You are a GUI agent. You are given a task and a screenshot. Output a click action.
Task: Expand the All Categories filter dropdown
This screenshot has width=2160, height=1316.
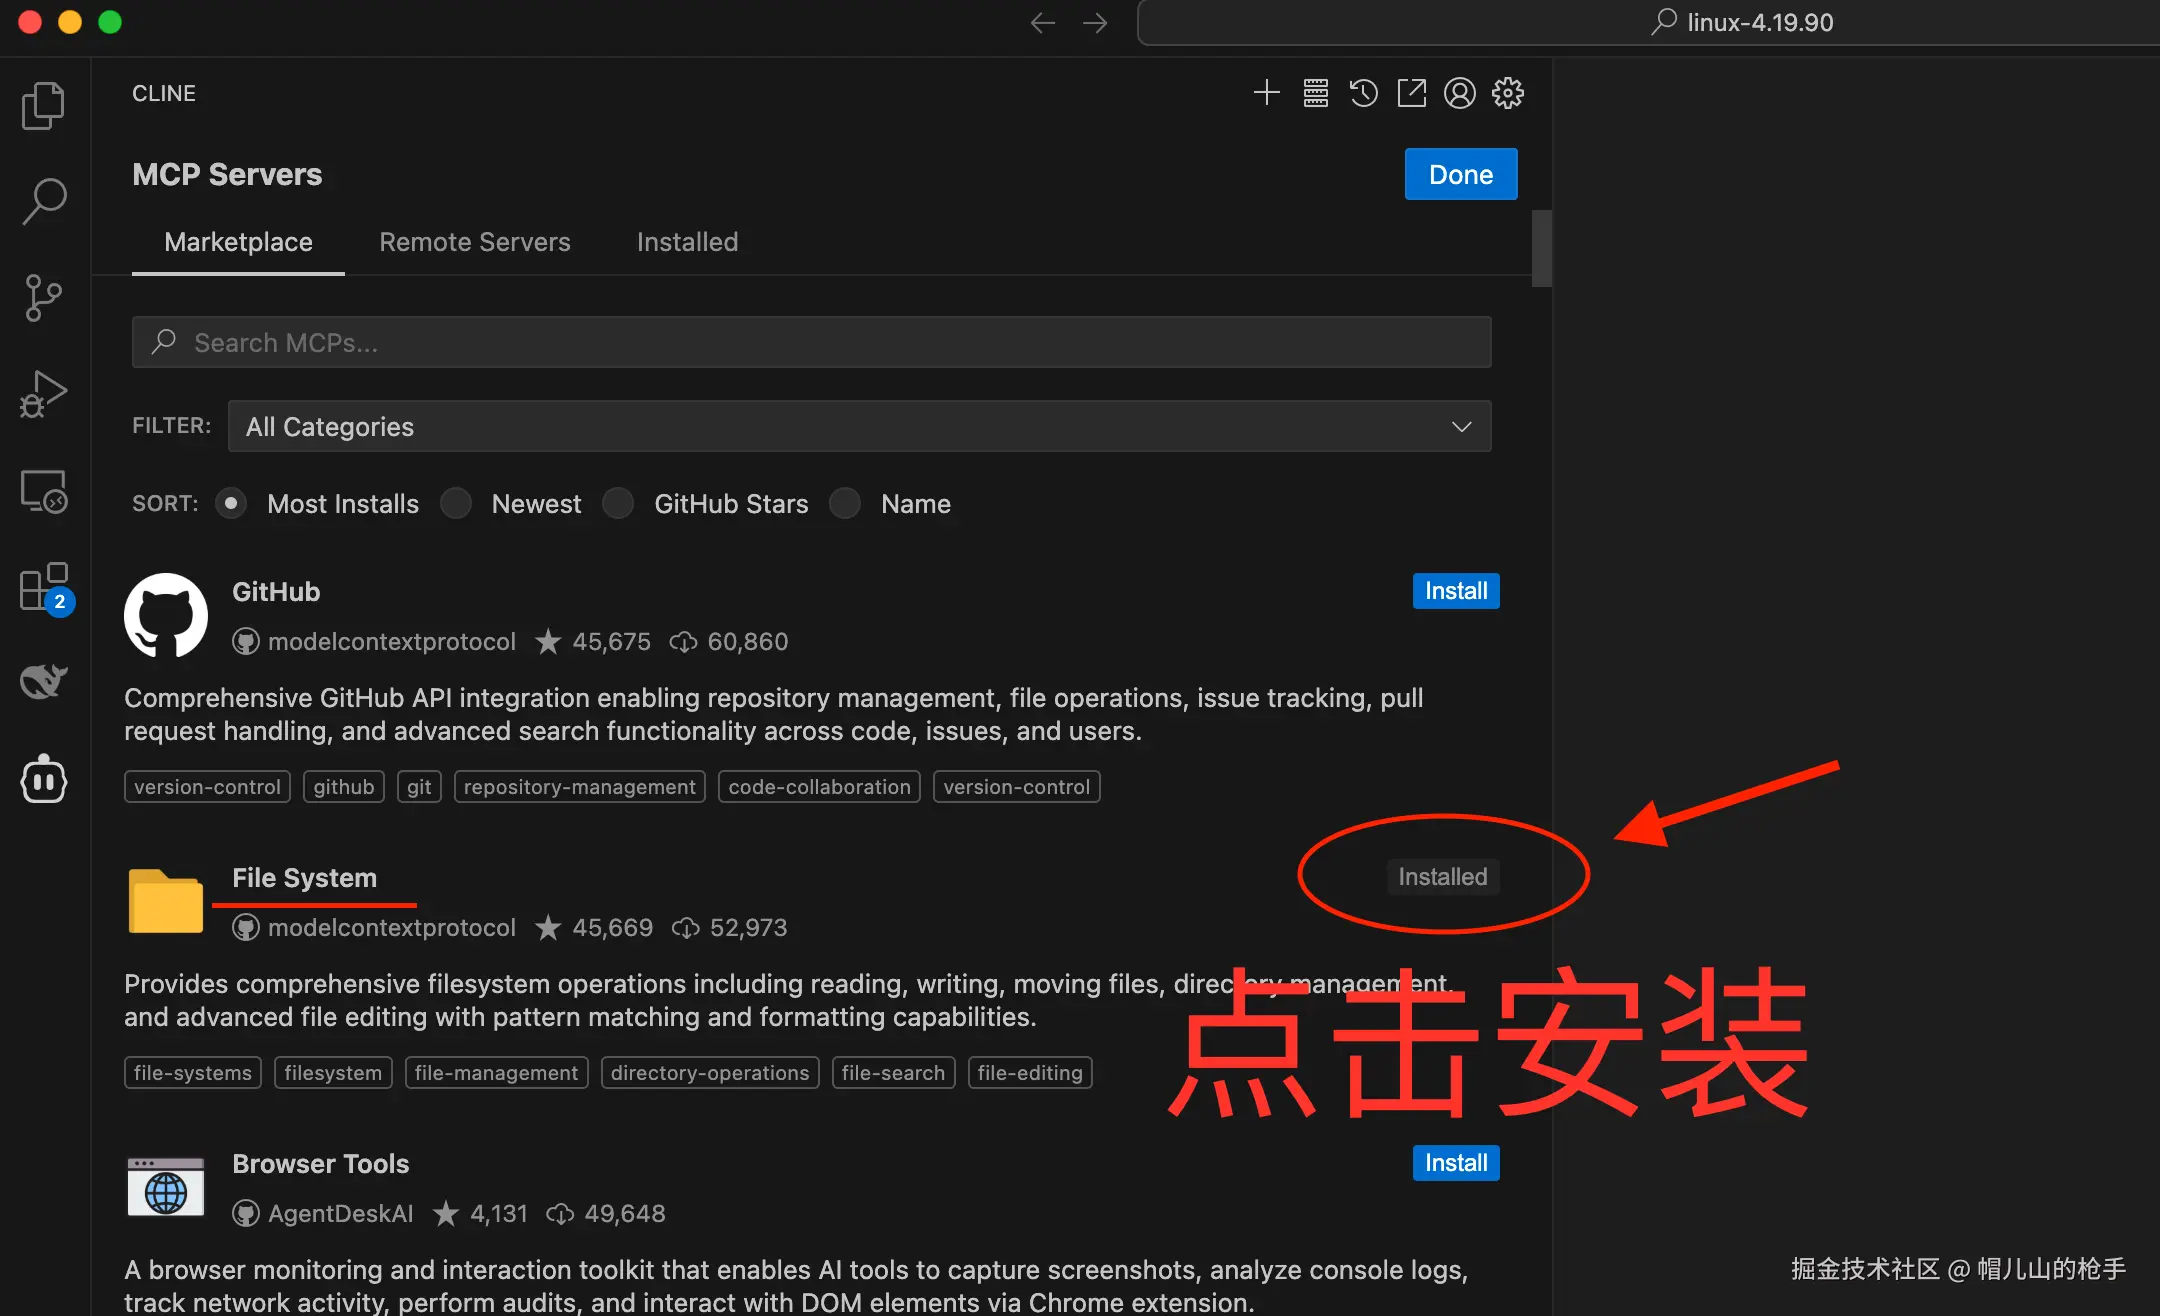859,426
